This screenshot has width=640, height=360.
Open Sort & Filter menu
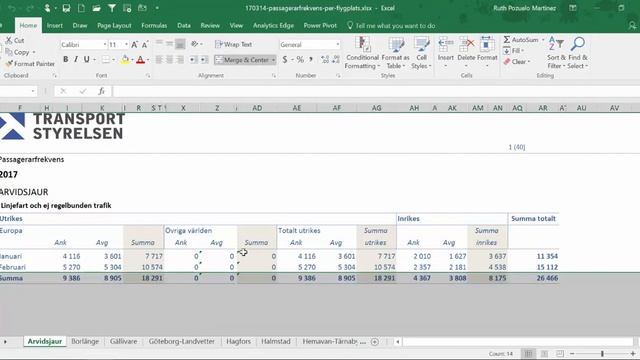pyautogui.click(x=556, y=53)
